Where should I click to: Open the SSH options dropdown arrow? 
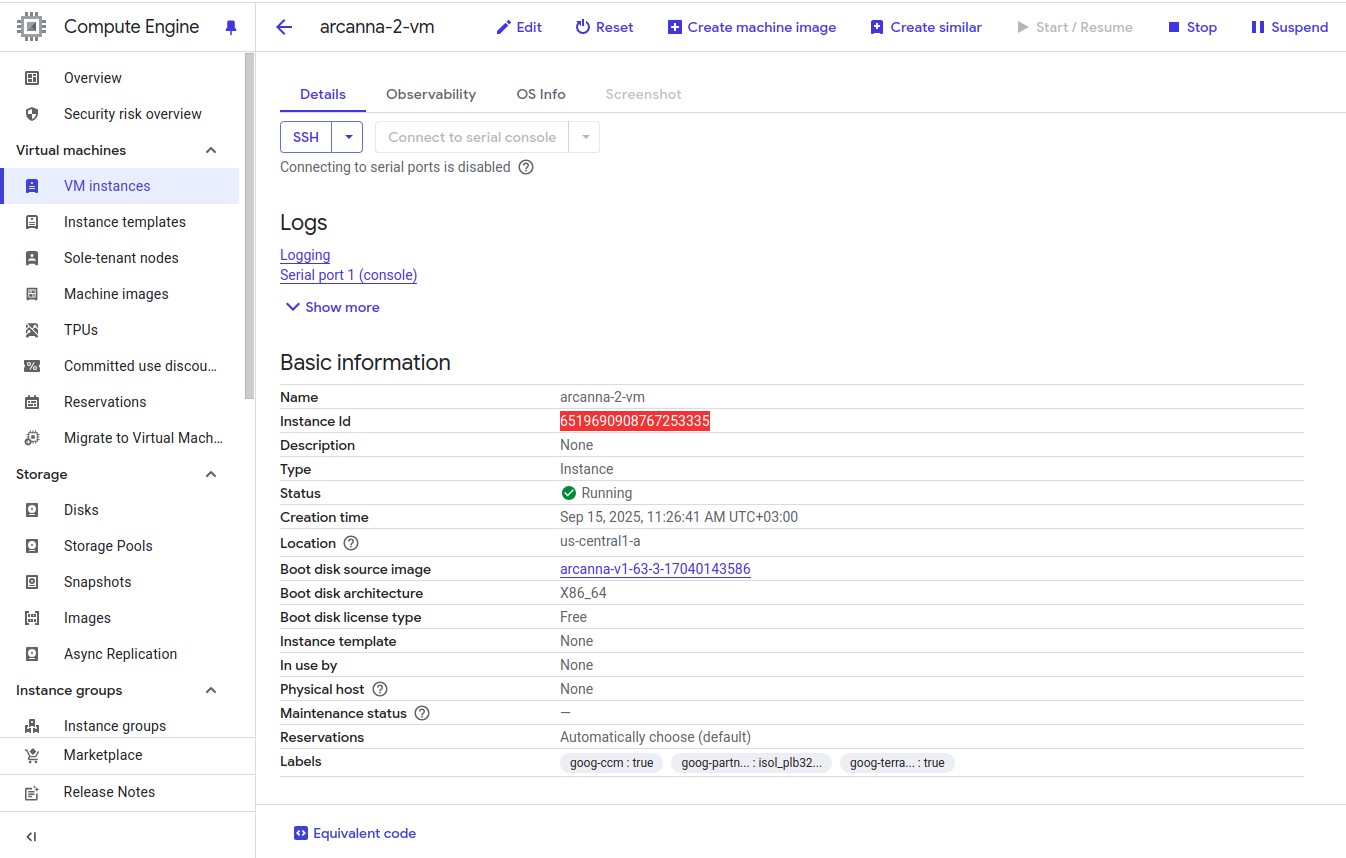pyautogui.click(x=347, y=137)
